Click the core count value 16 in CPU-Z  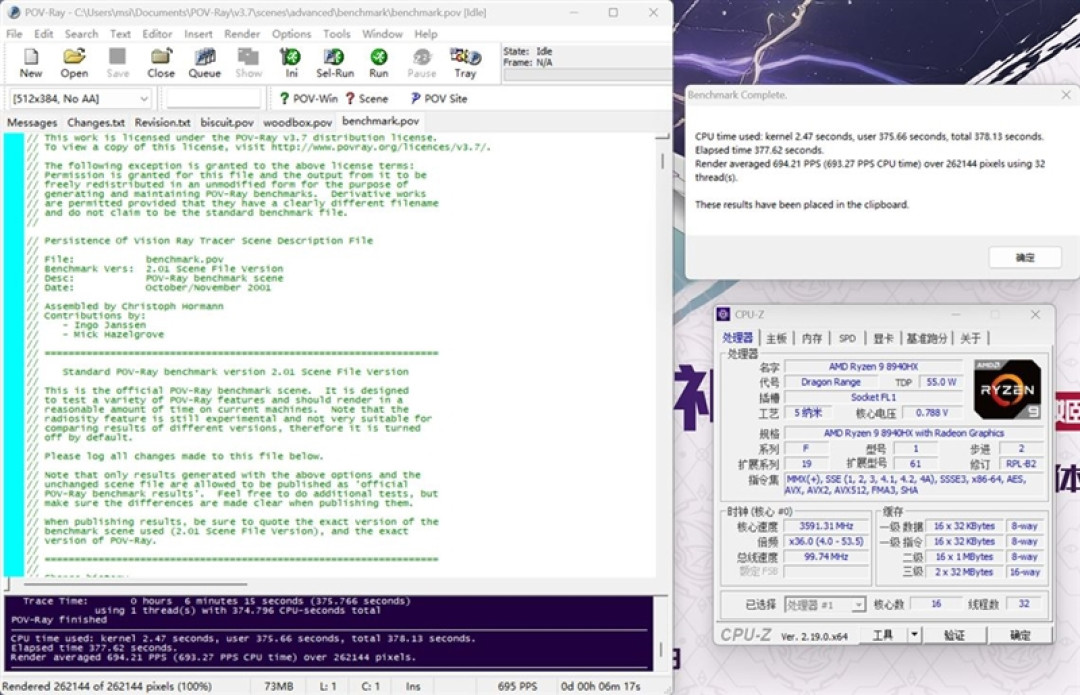935,604
